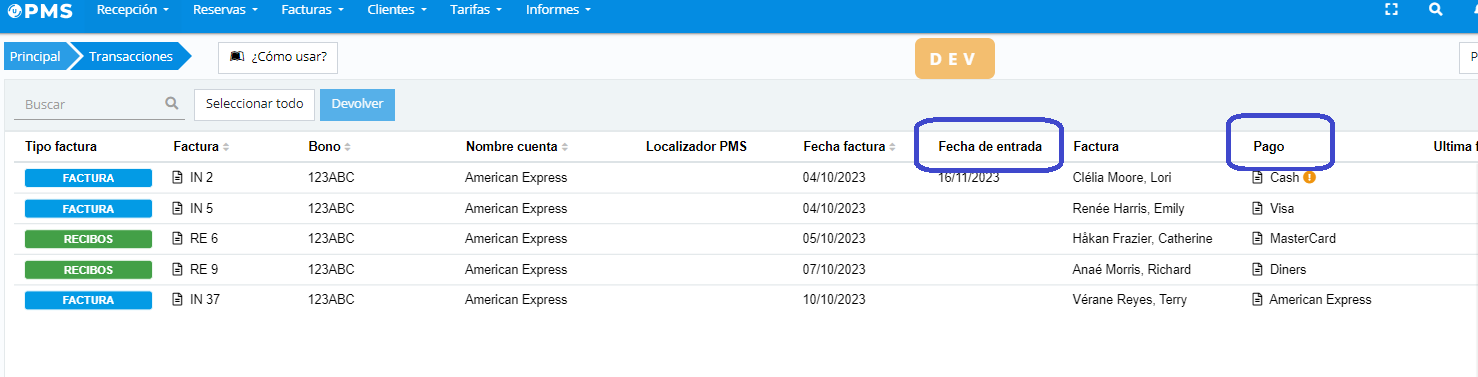The width and height of the screenshot is (1478, 377).
Task: Click the document icon beside IN 2
Action: pyautogui.click(x=178, y=178)
